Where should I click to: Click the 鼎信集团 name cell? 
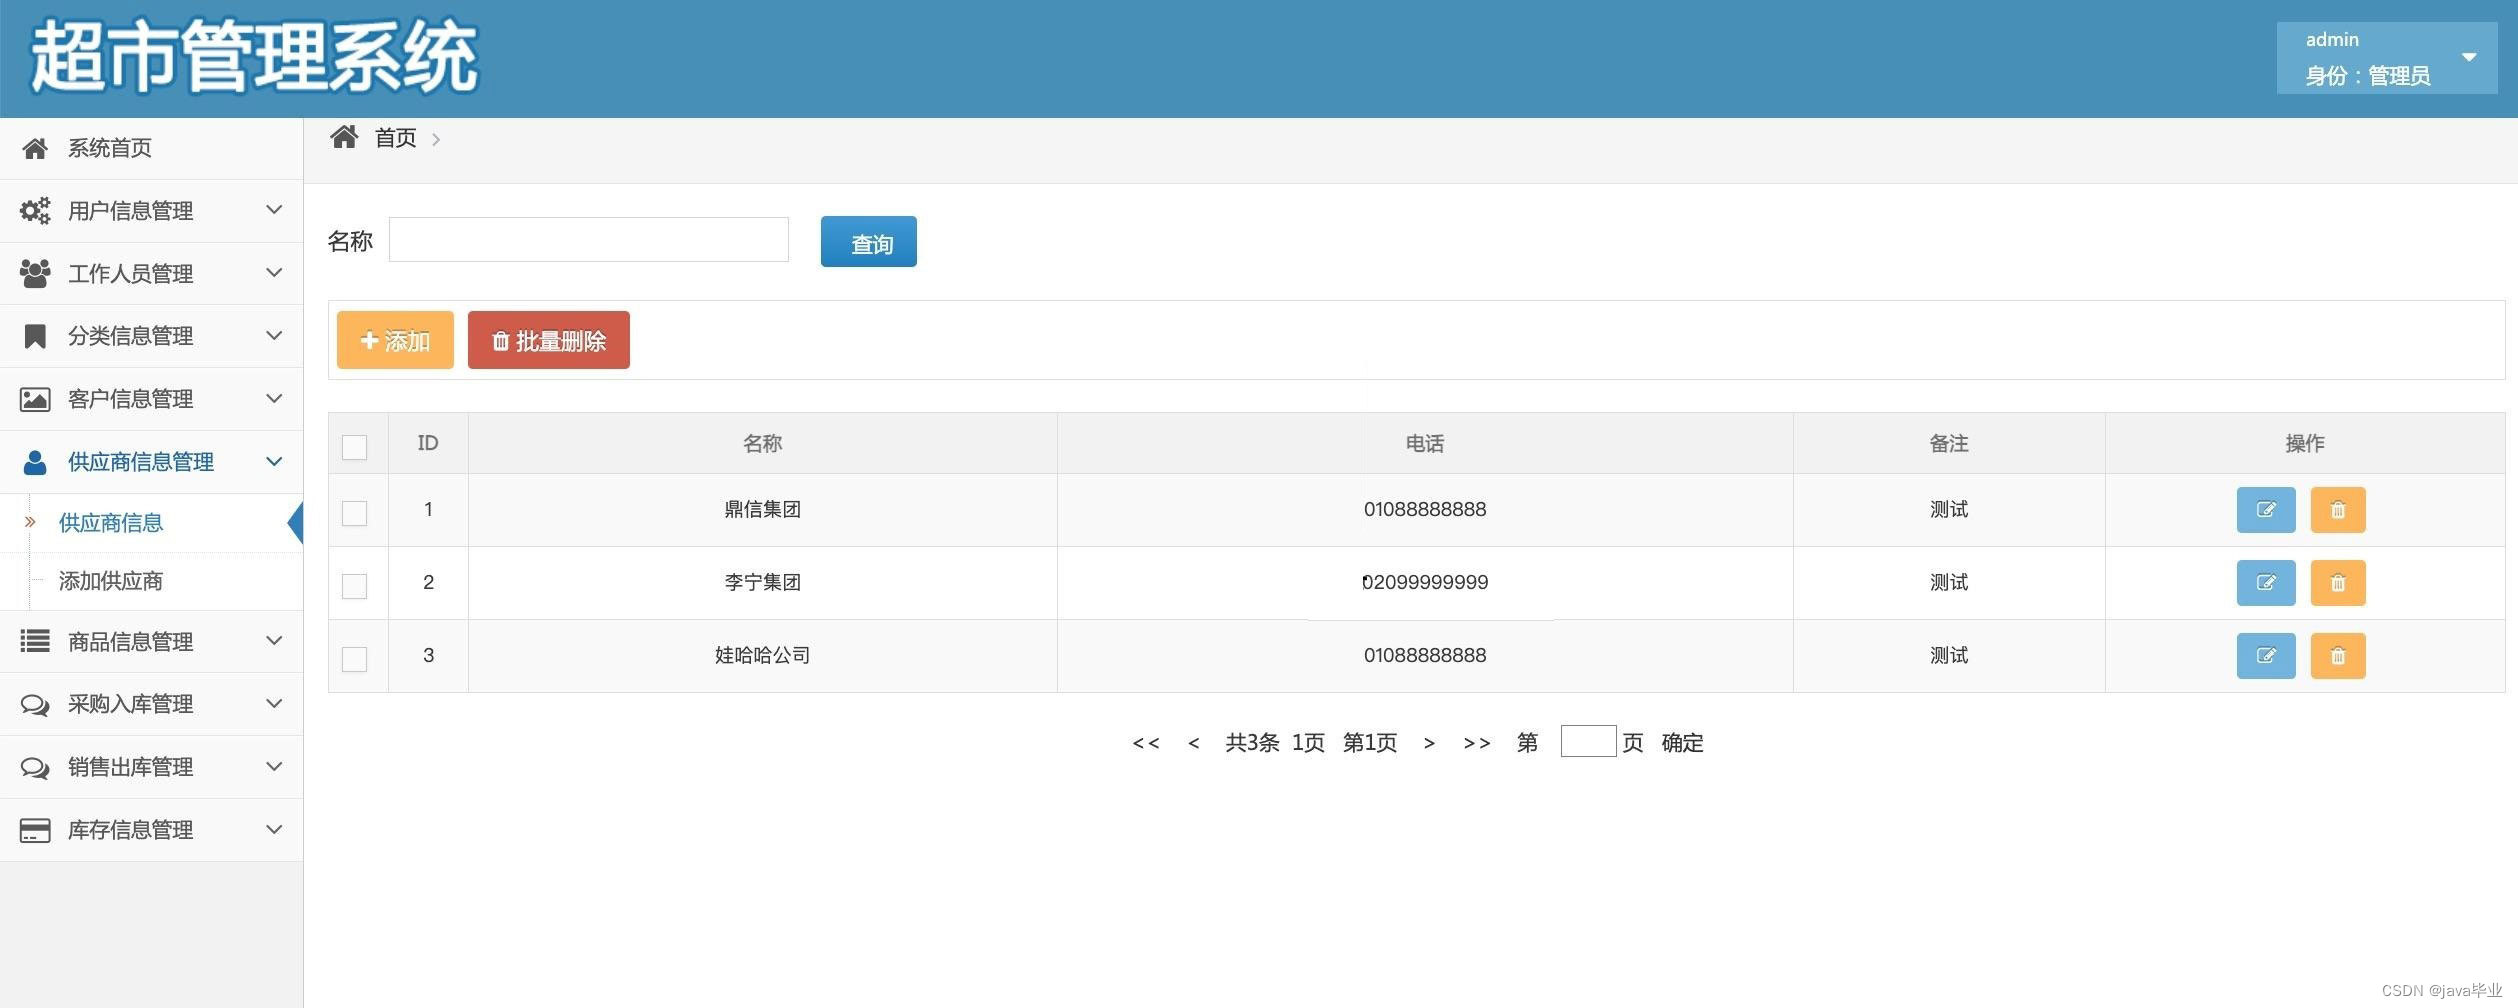click(763, 510)
